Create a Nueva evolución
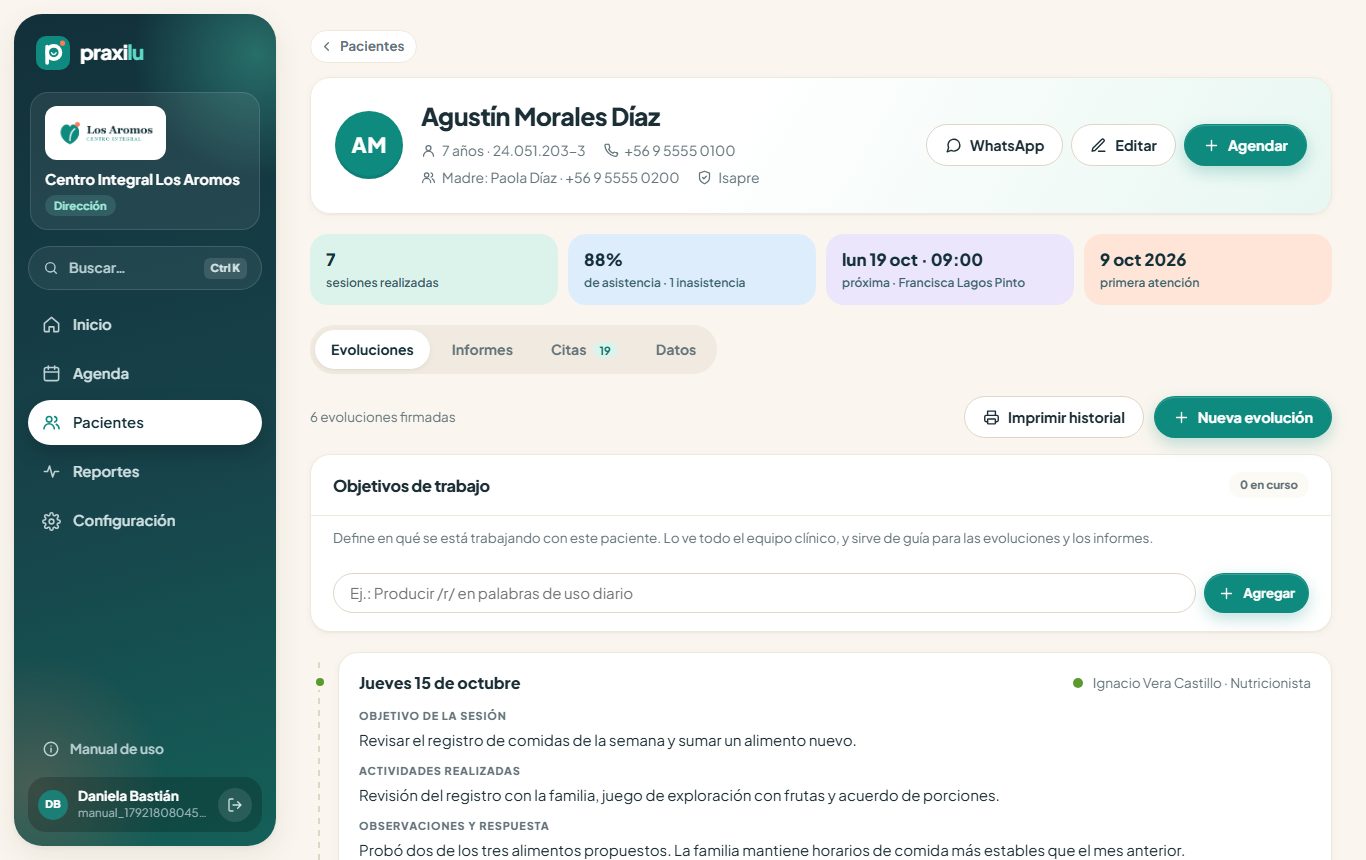This screenshot has width=1366, height=860. (1243, 418)
